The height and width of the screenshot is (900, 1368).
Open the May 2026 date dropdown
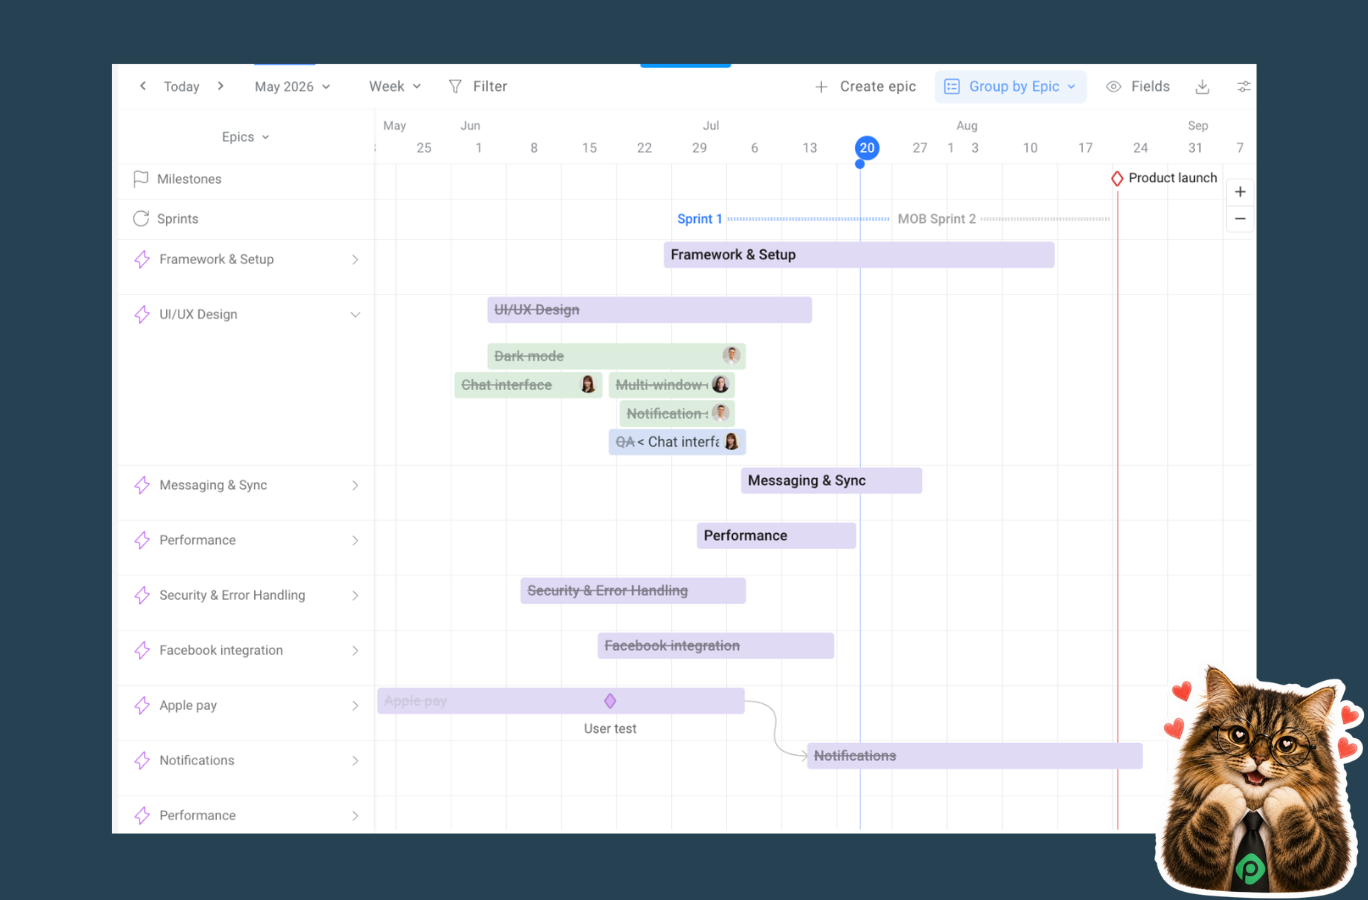292,87
